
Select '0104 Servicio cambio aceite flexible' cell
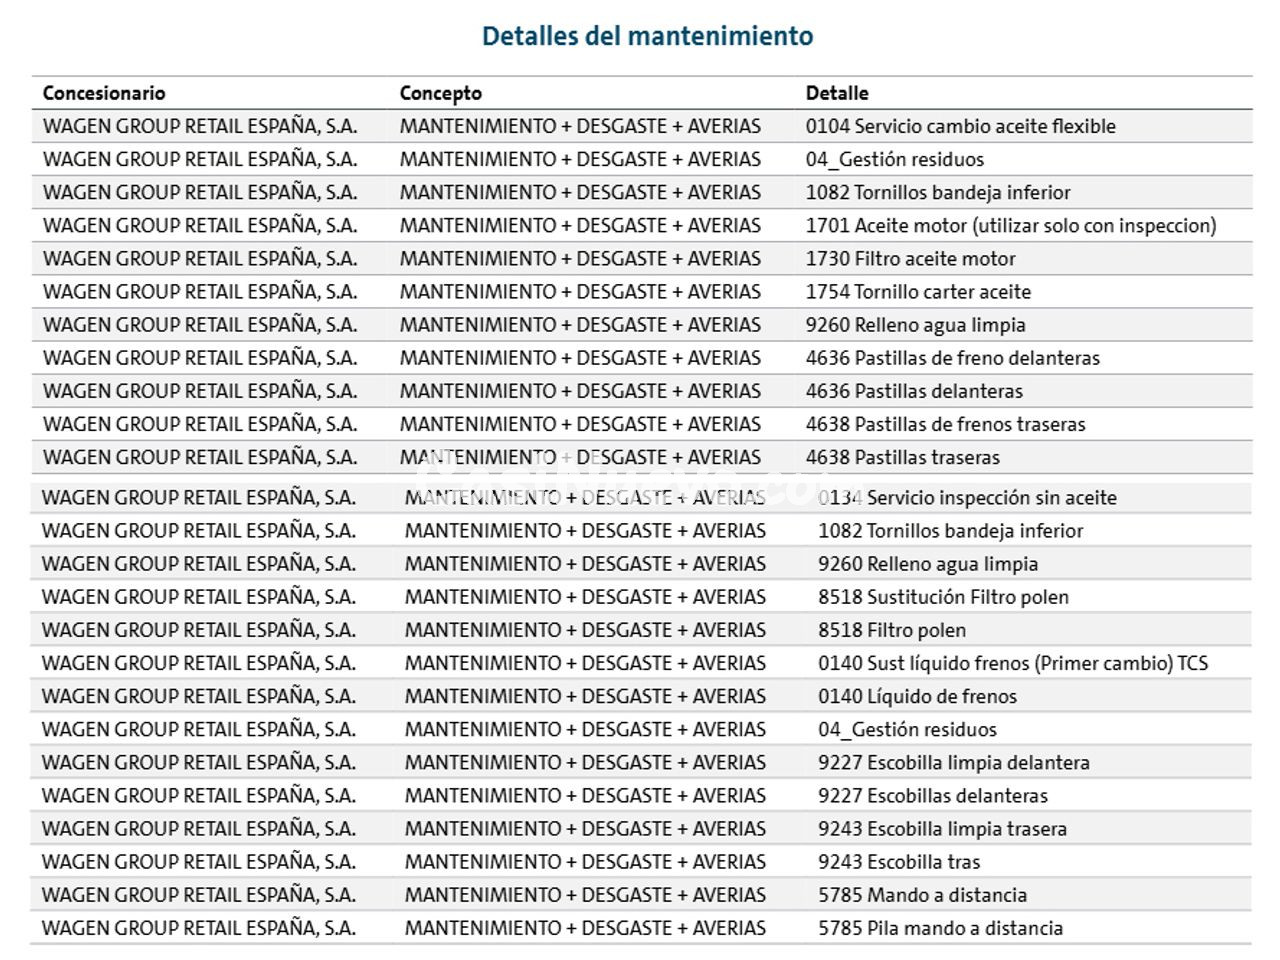coord(960,126)
